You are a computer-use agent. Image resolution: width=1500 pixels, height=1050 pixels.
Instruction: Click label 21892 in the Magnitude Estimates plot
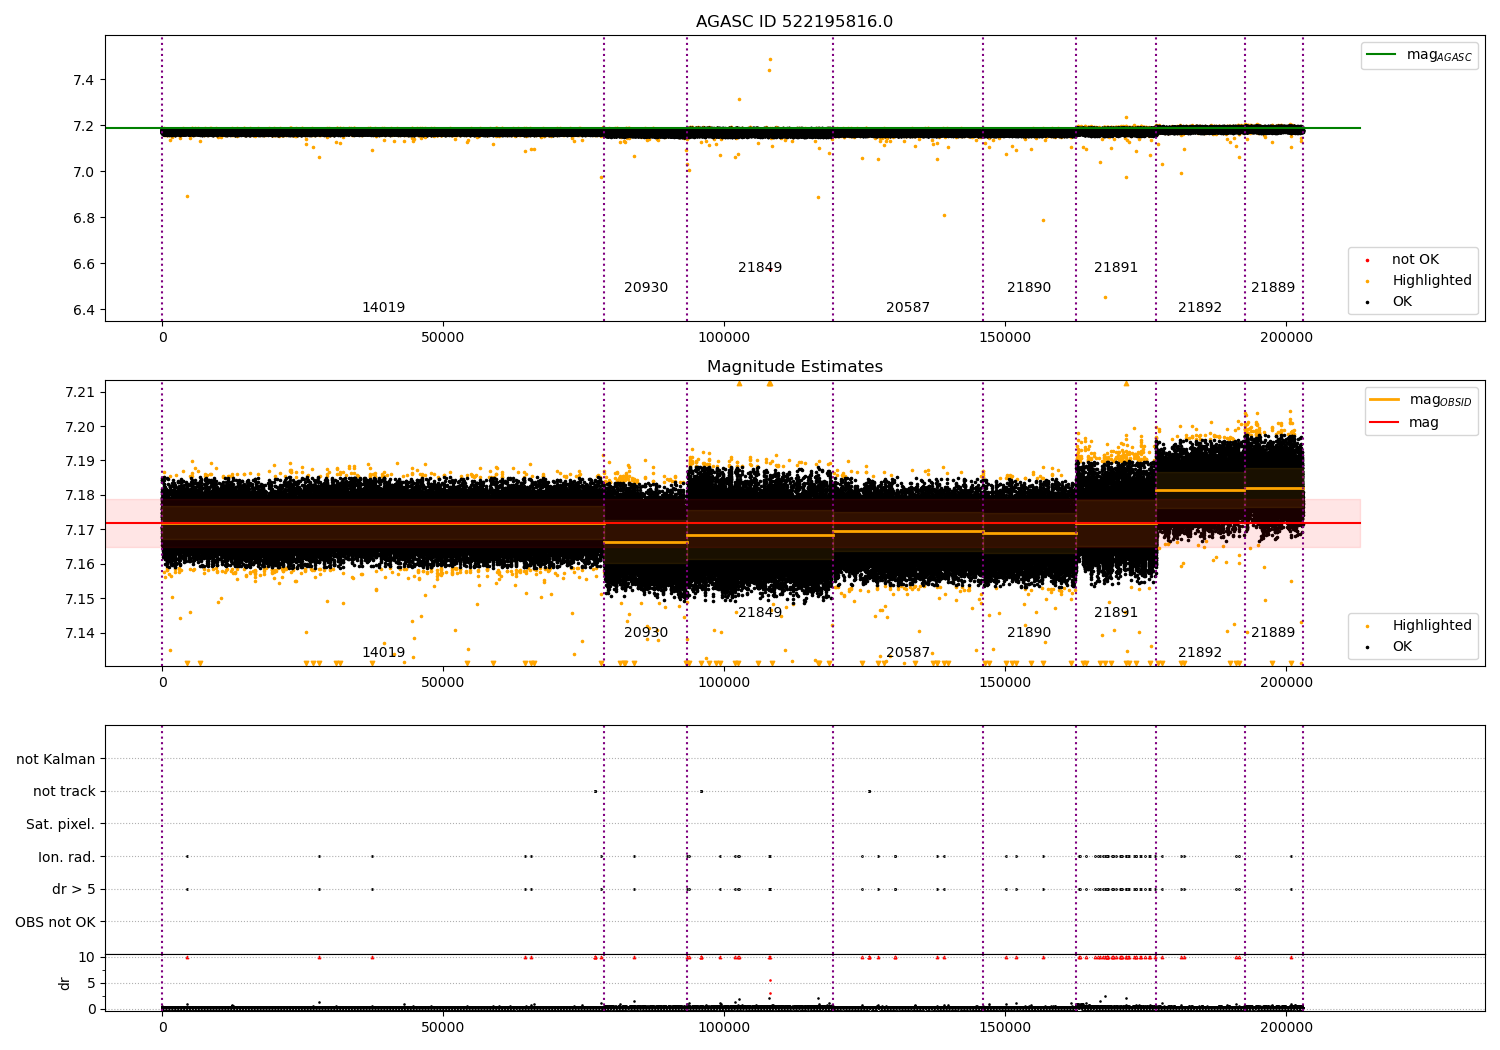tap(1200, 653)
